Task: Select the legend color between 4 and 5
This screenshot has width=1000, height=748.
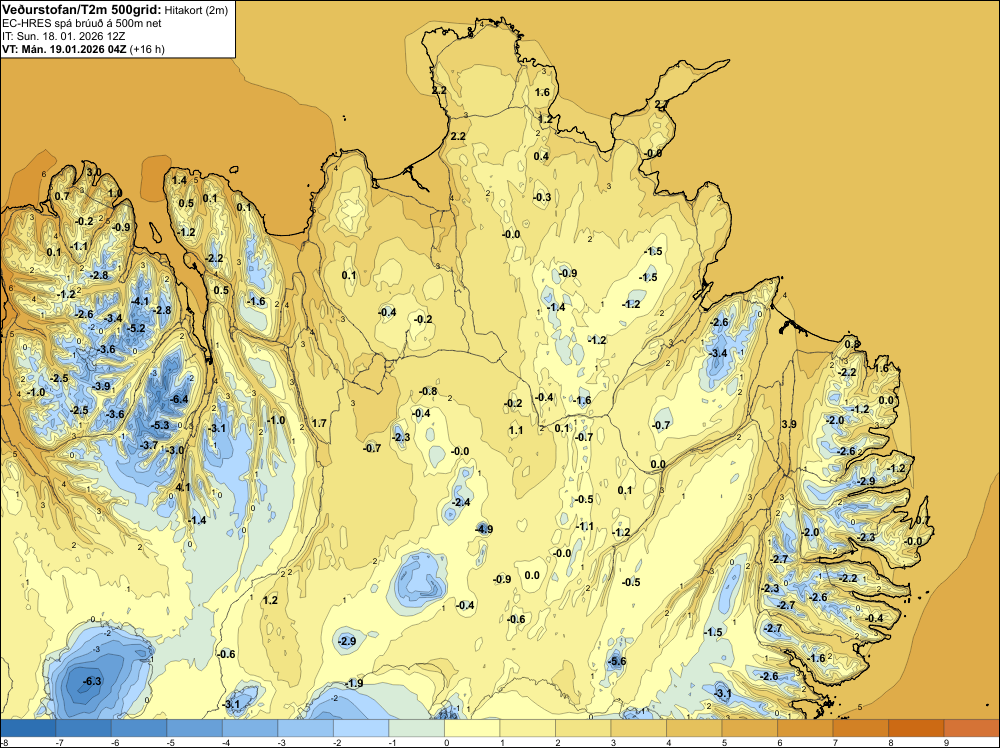Action: pos(694,728)
